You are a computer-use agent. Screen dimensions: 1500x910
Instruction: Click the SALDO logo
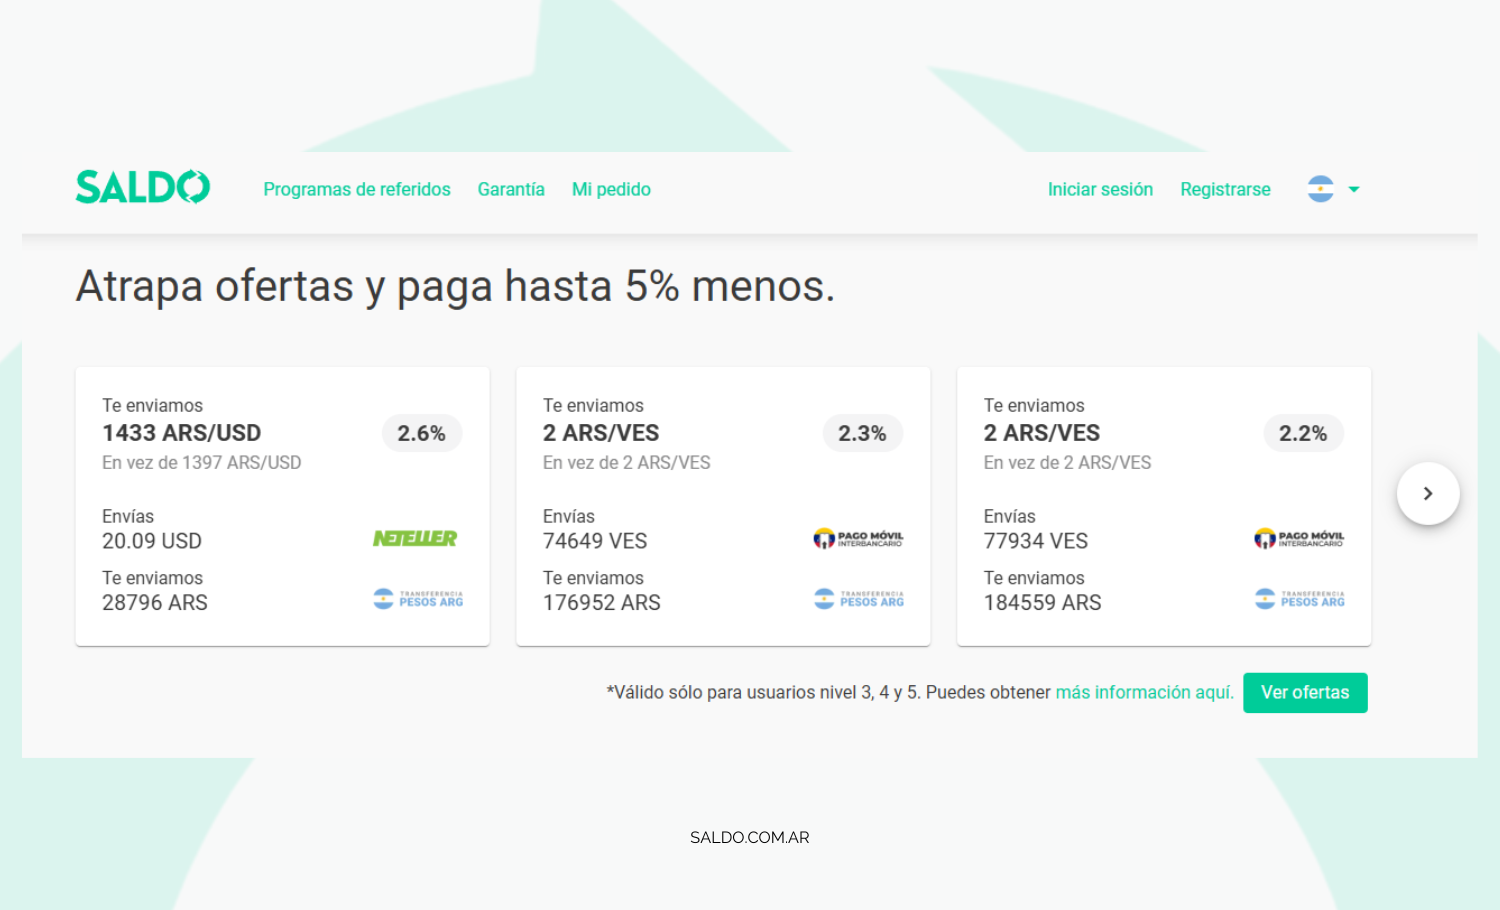tap(143, 188)
